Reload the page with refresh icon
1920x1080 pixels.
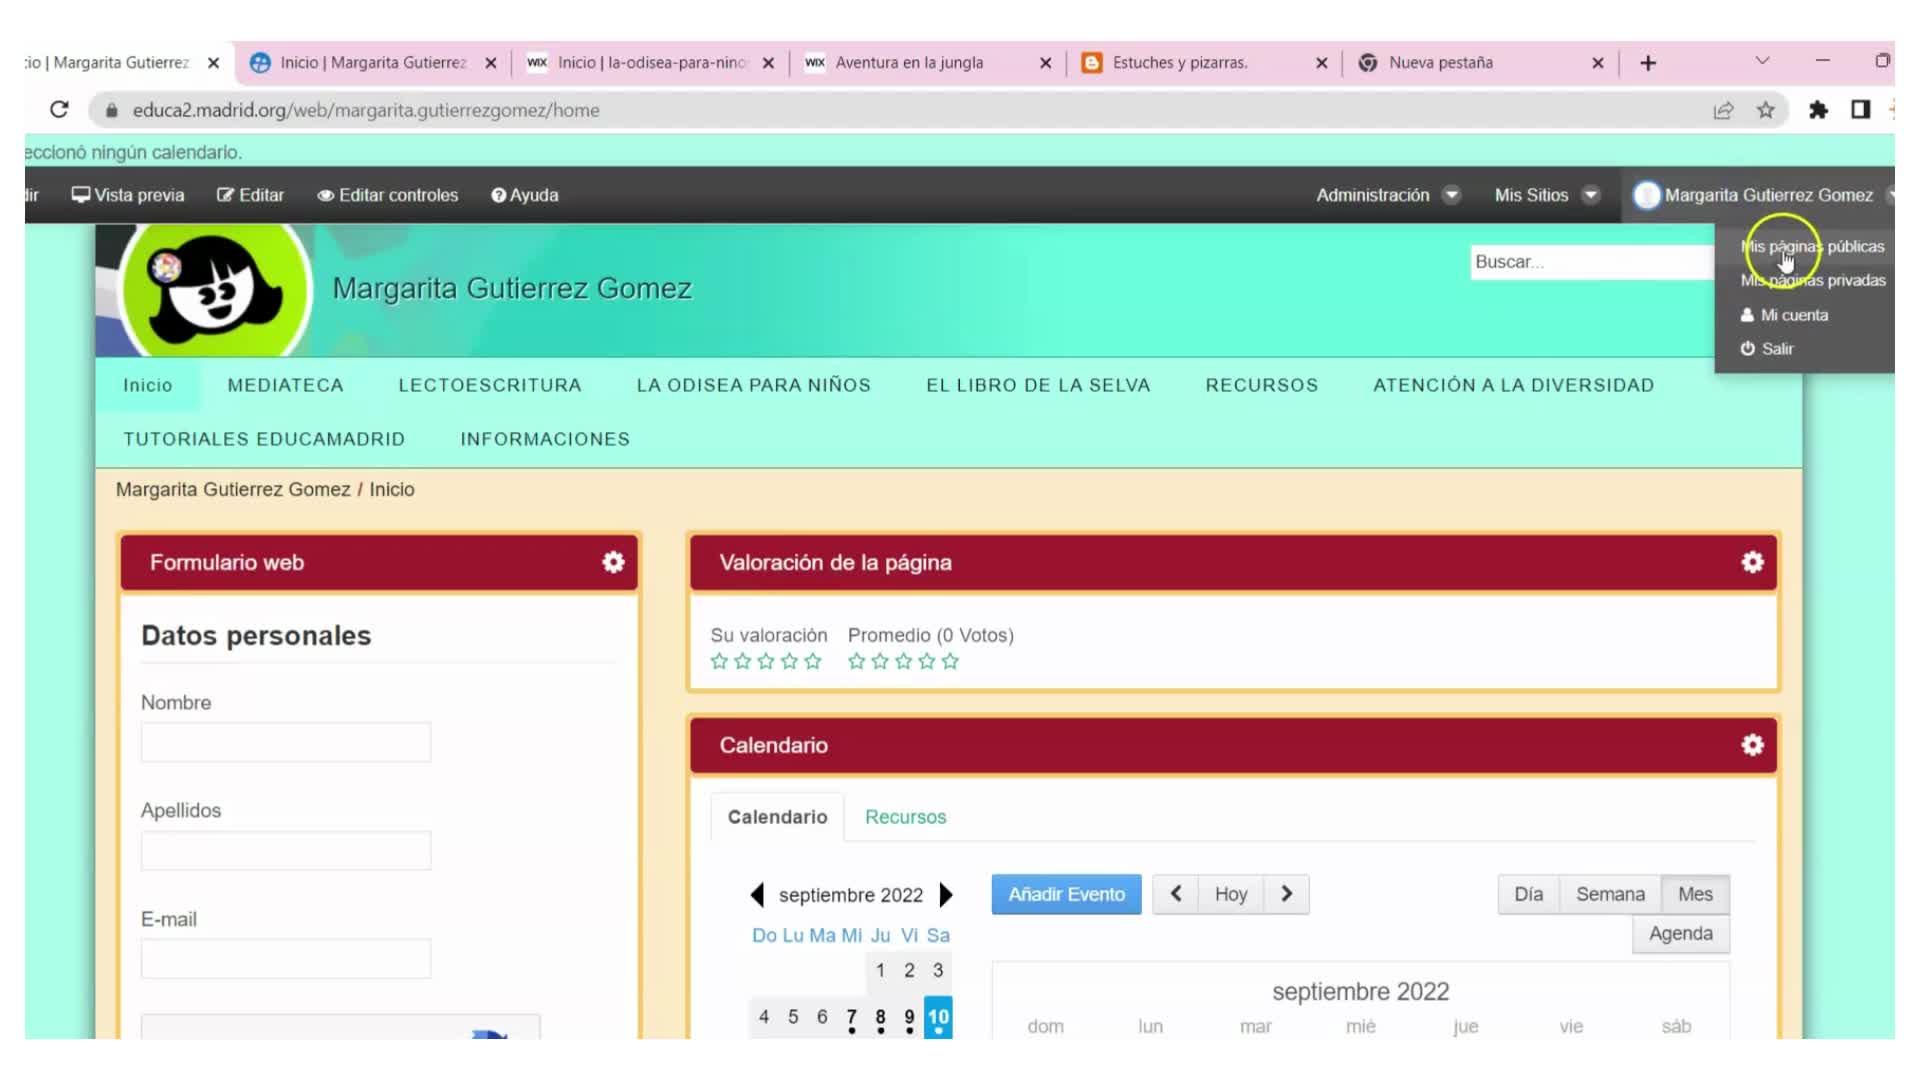[59, 110]
